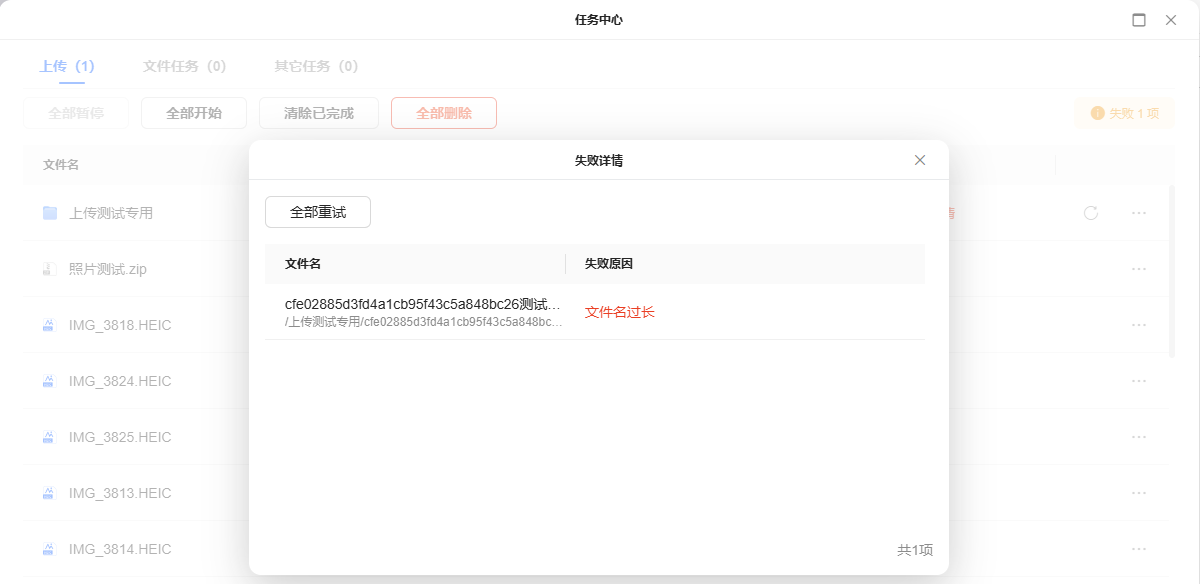Open the 失败 1 项 warning badge

click(1125, 113)
